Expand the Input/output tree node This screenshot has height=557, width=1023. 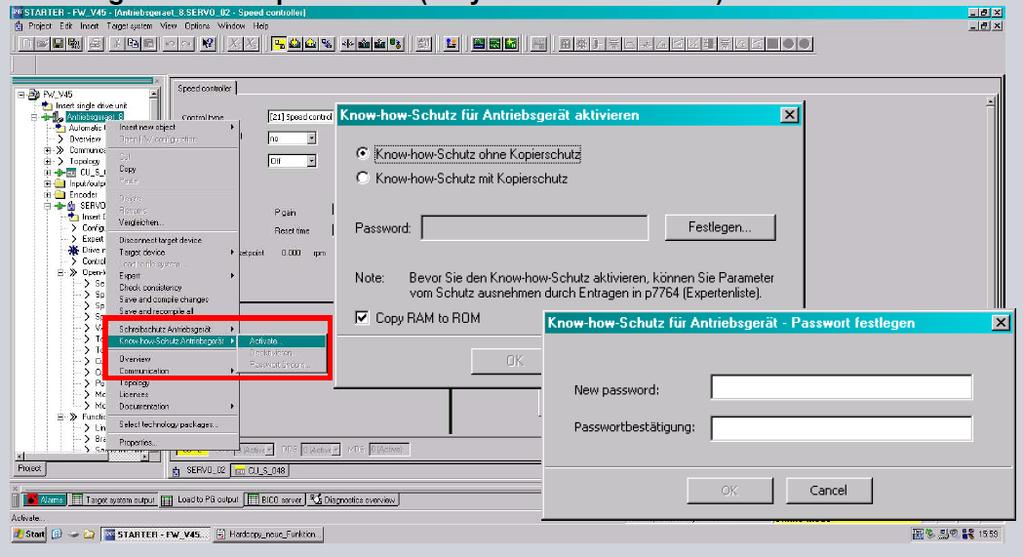point(47,183)
